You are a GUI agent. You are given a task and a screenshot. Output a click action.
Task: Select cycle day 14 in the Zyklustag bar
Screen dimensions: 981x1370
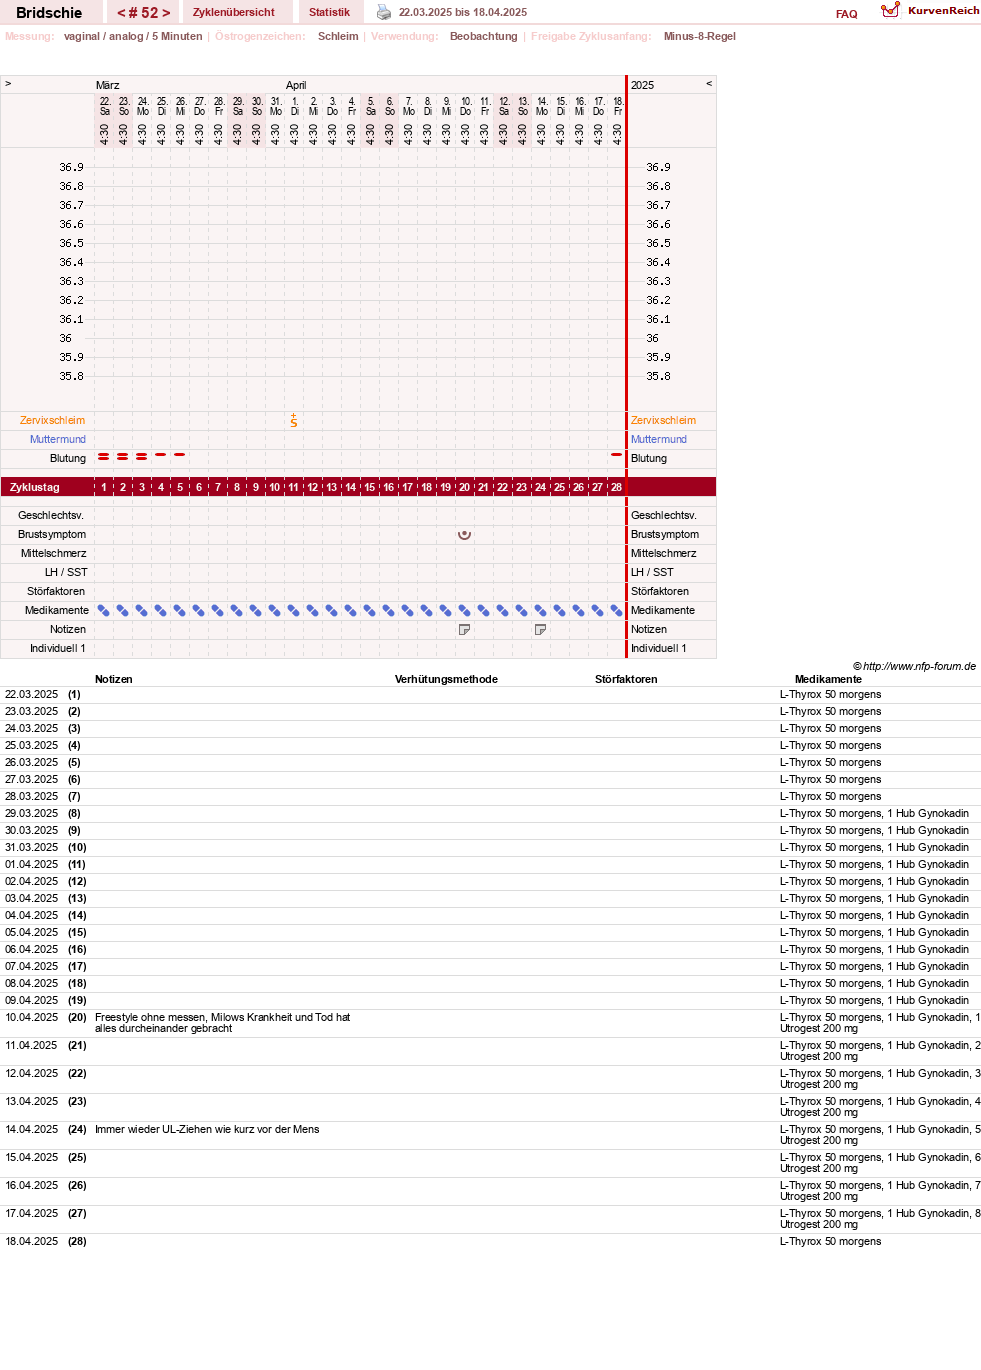pyautogui.click(x=351, y=487)
